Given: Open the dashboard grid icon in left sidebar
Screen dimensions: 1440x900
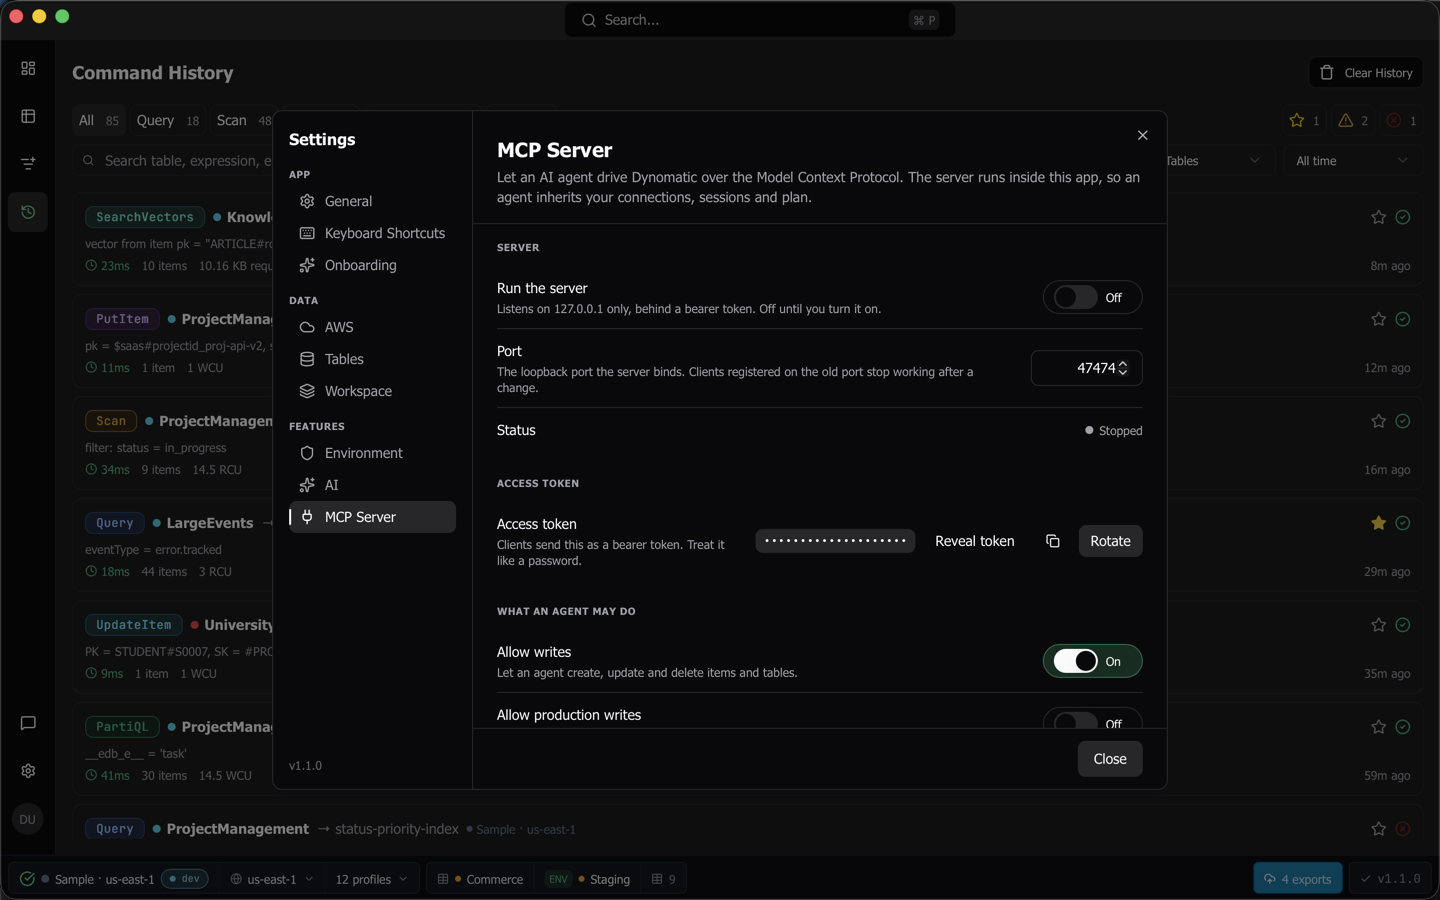Looking at the screenshot, I should (28, 68).
